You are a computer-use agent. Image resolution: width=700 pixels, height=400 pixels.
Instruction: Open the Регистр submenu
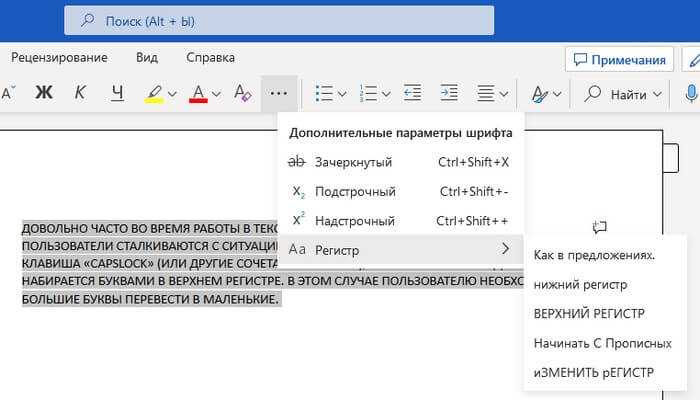[x=400, y=250]
